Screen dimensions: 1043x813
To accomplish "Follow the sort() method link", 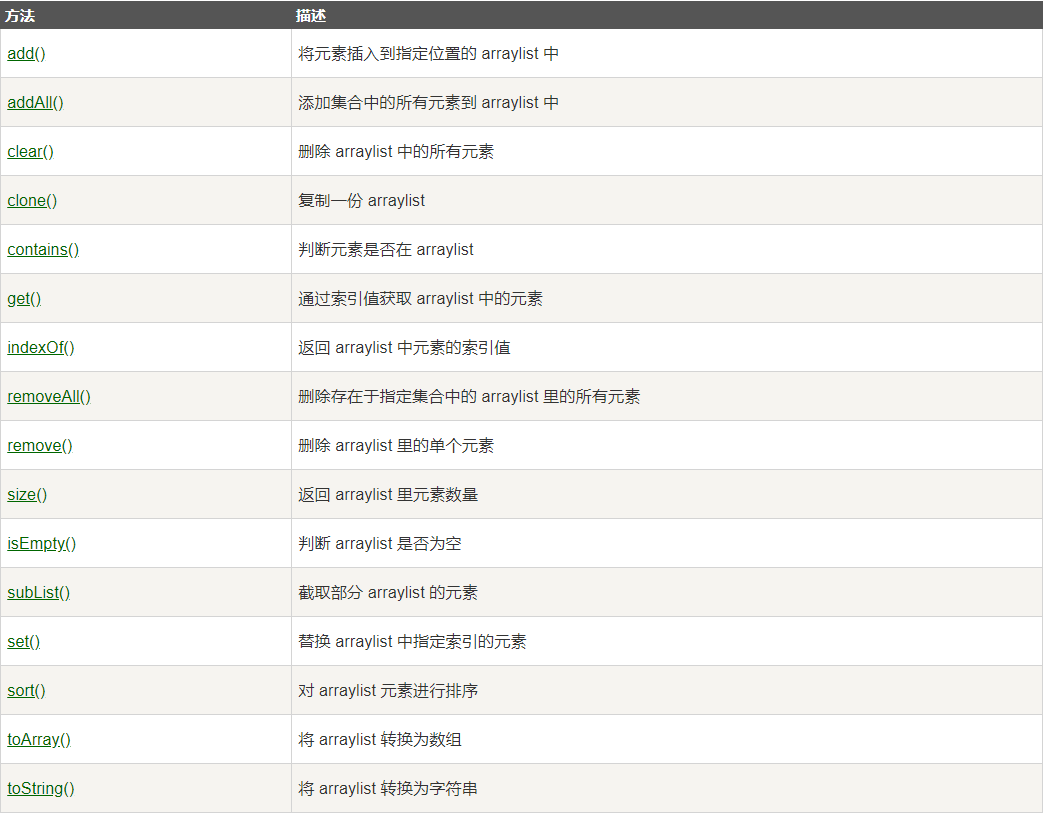I will click(26, 691).
